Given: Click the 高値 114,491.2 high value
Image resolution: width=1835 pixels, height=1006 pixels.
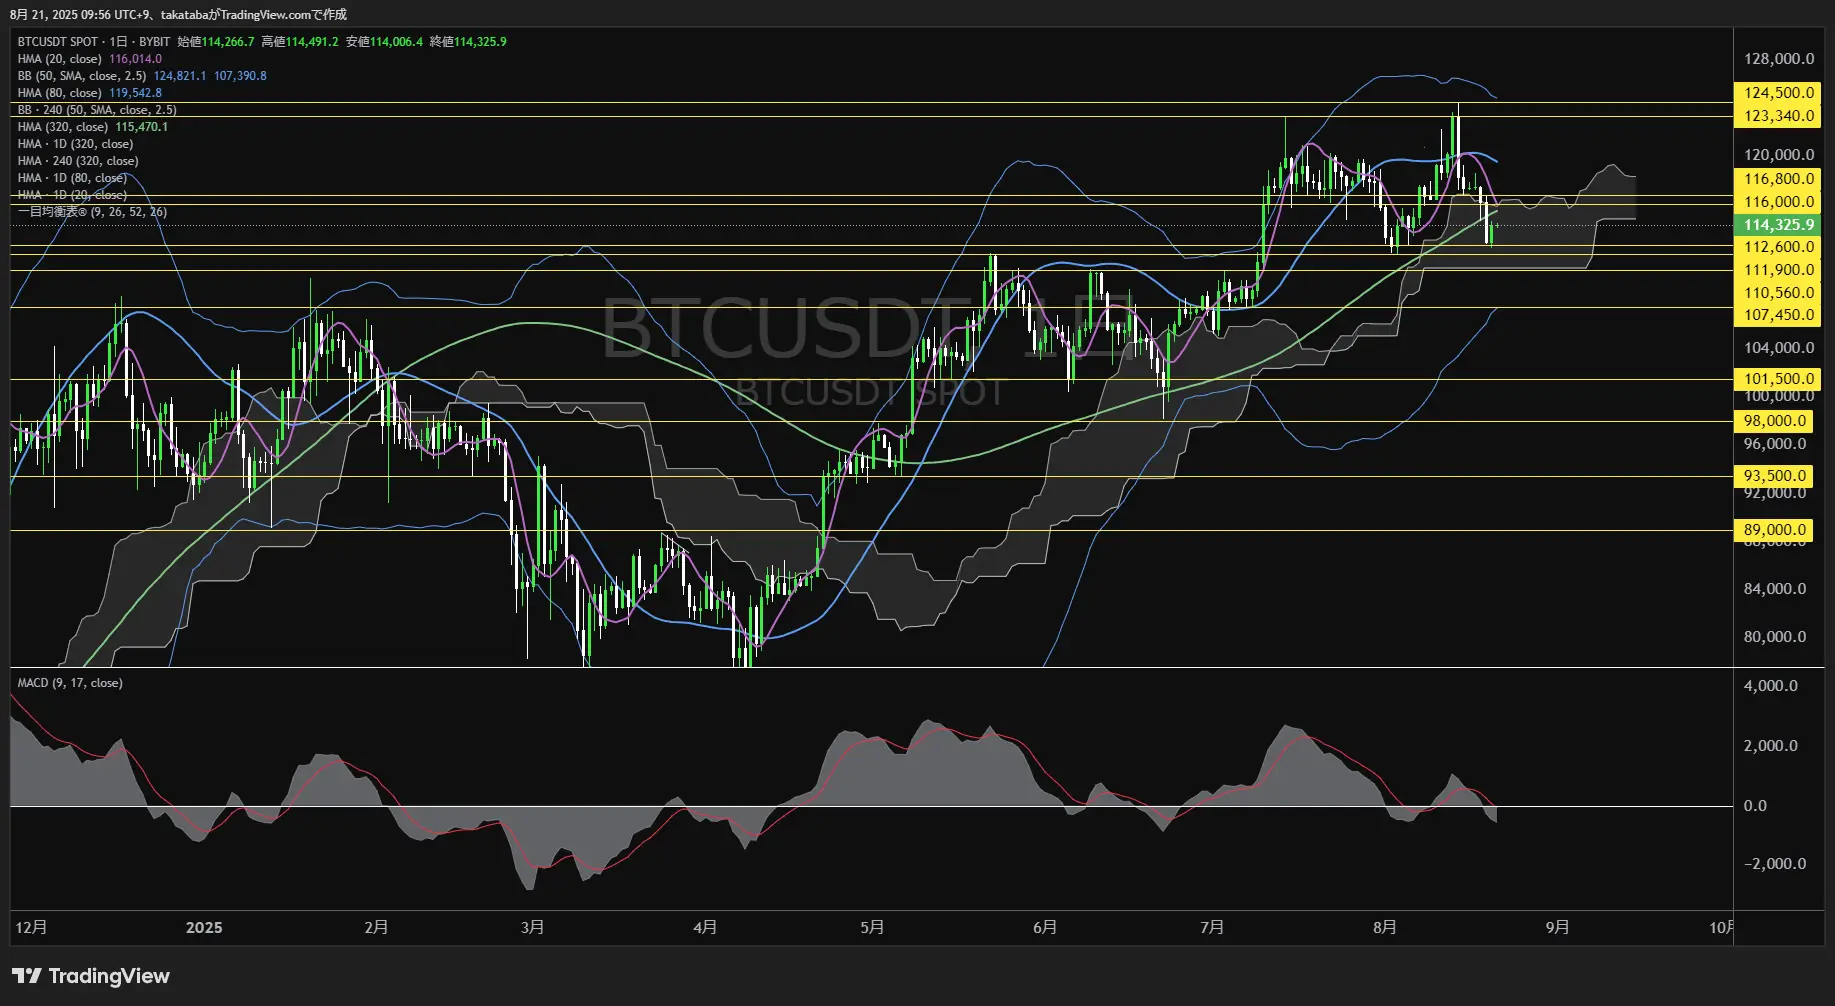Looking at the screenshot, I should click(300, 42).
